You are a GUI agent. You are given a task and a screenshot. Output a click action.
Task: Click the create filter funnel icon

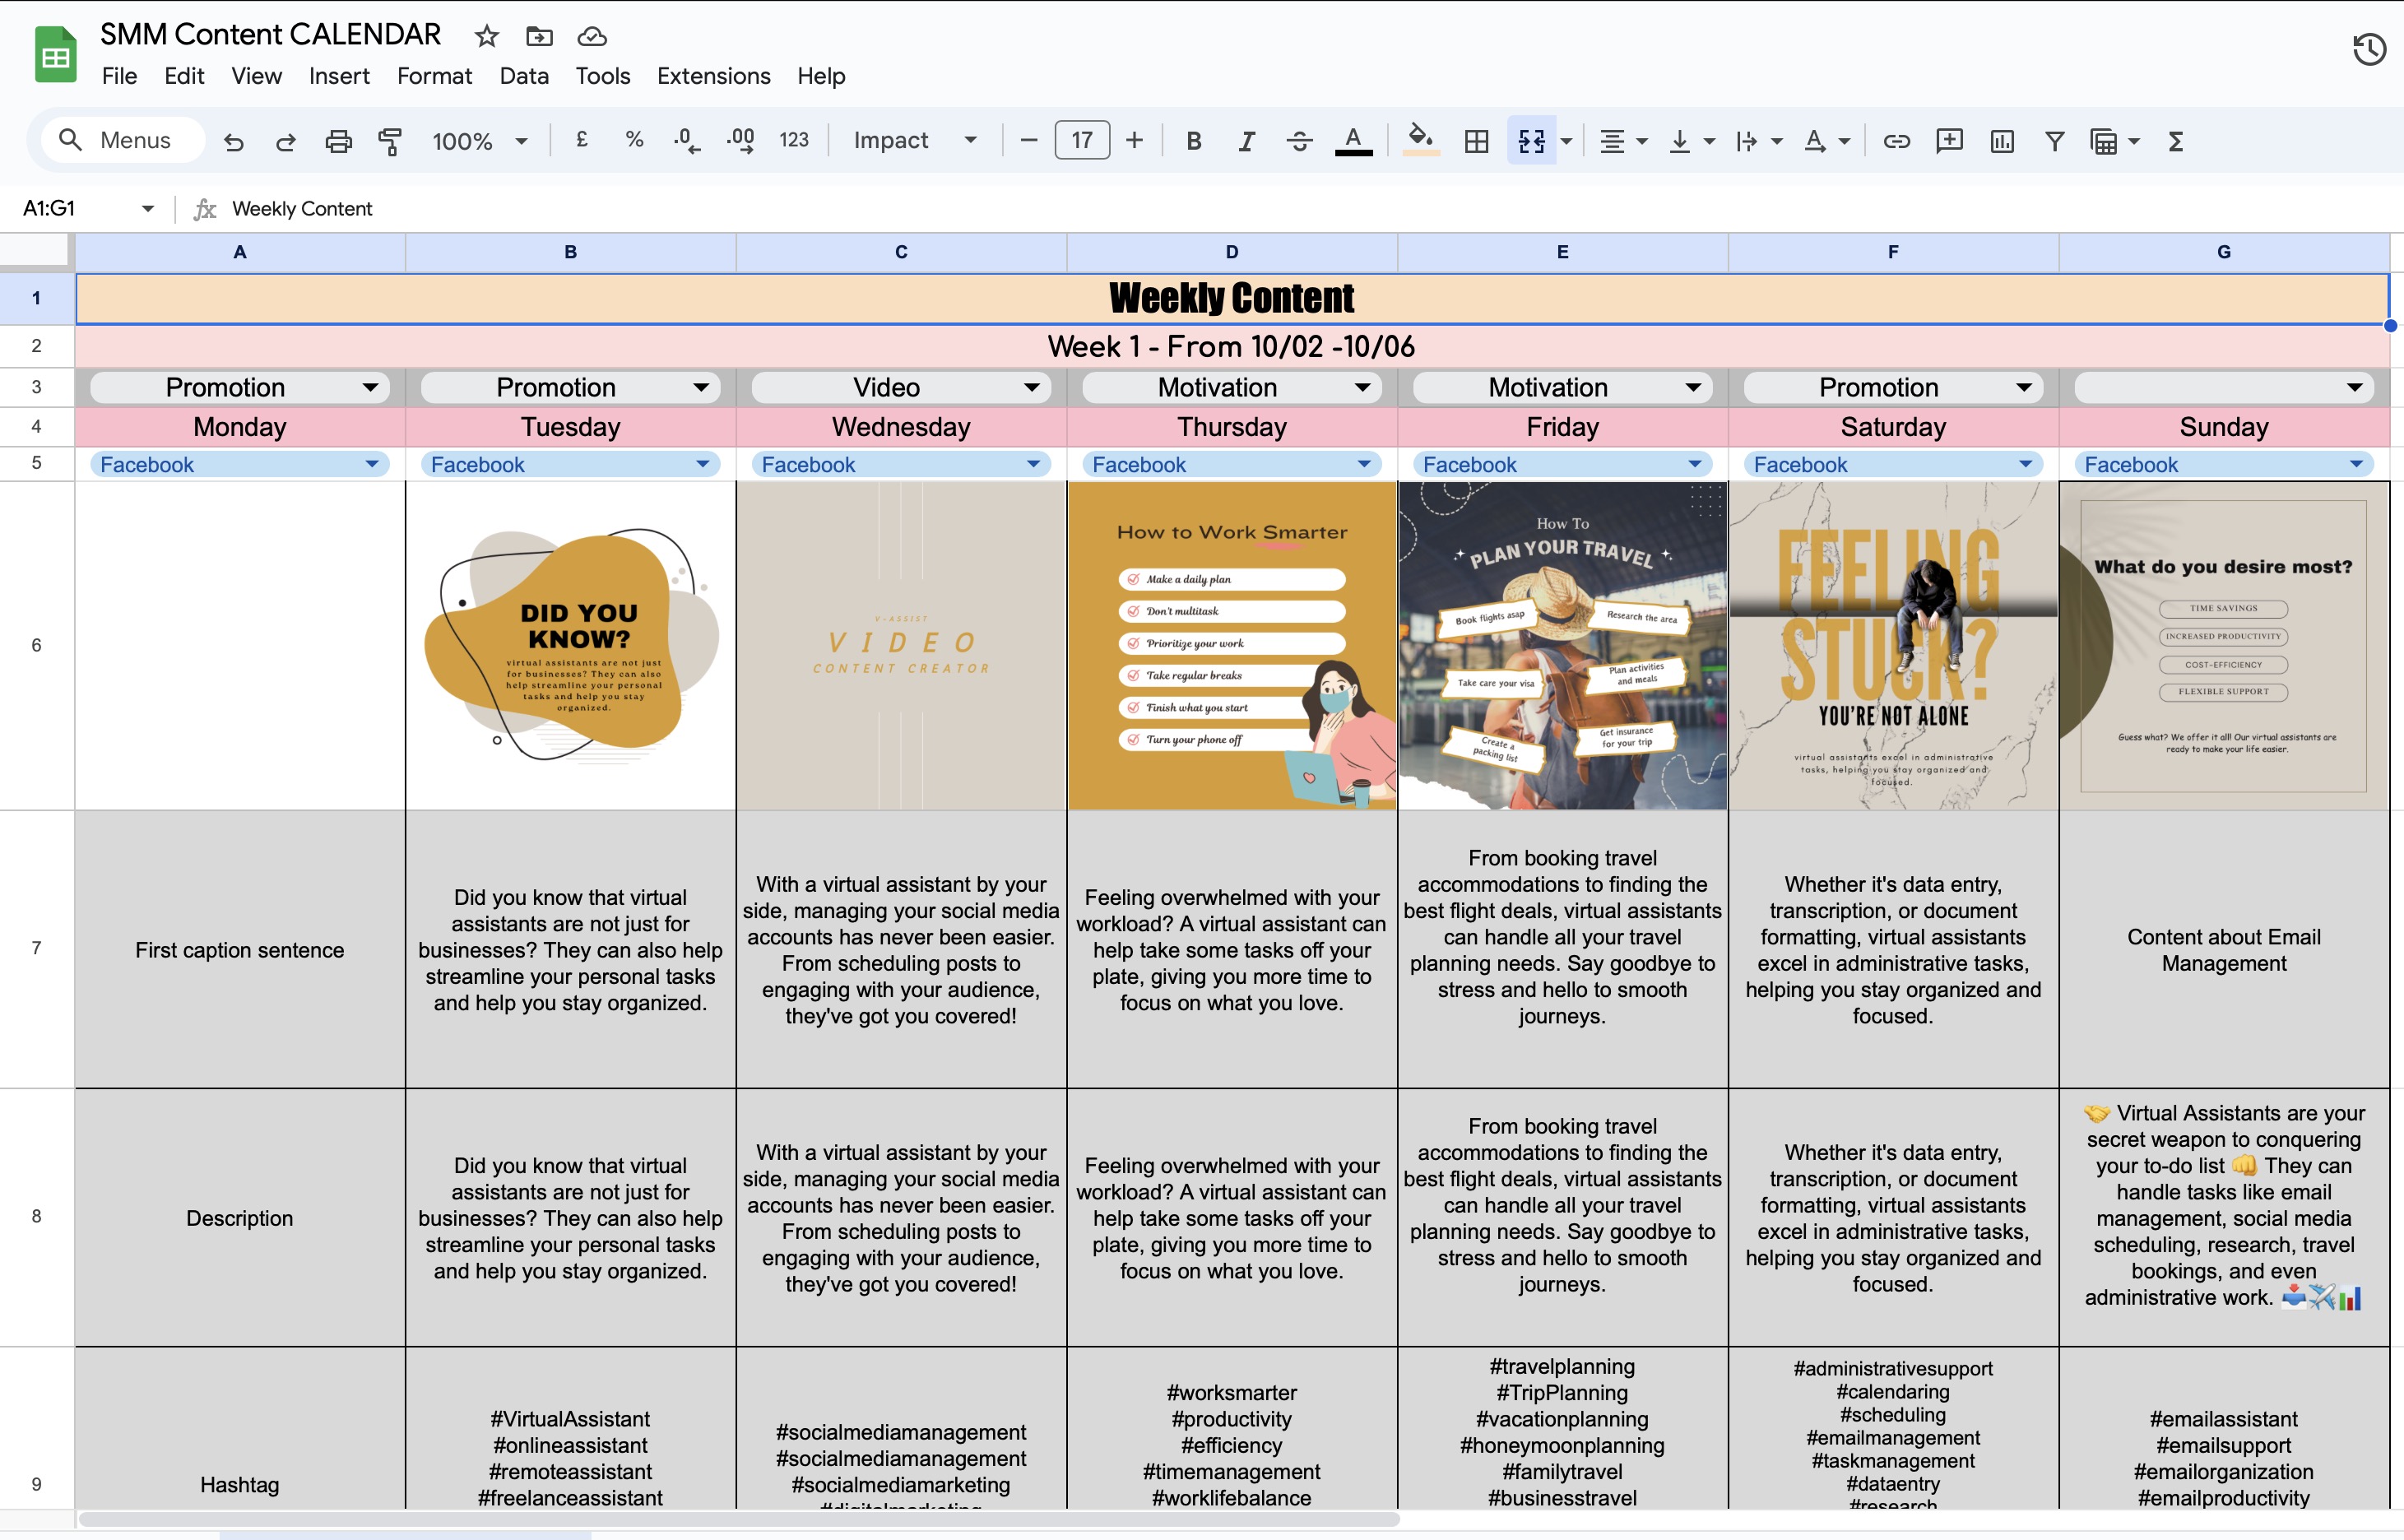click(x=2054, y=141)
